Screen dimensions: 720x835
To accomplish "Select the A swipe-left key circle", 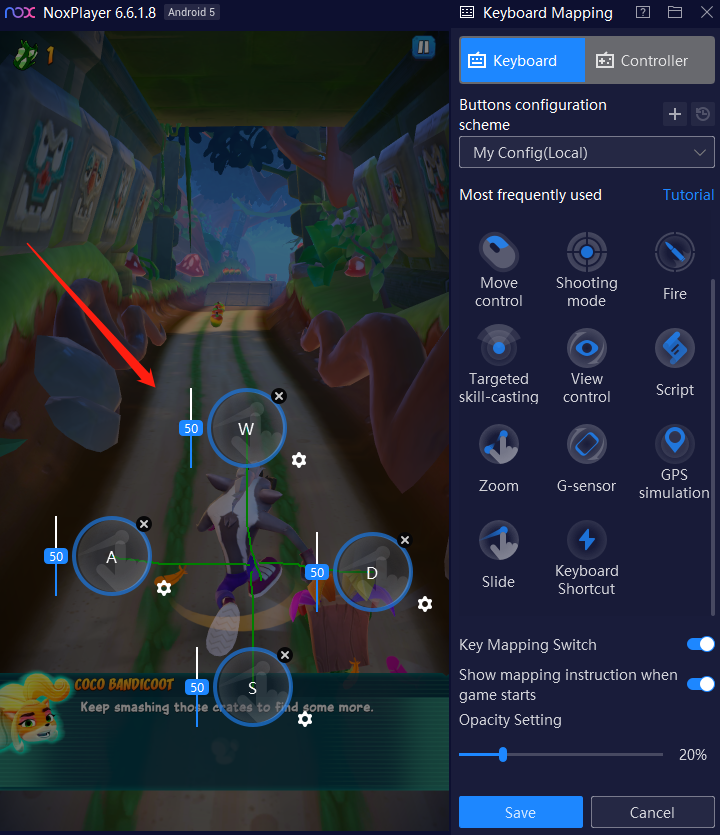I will point(112,556).
